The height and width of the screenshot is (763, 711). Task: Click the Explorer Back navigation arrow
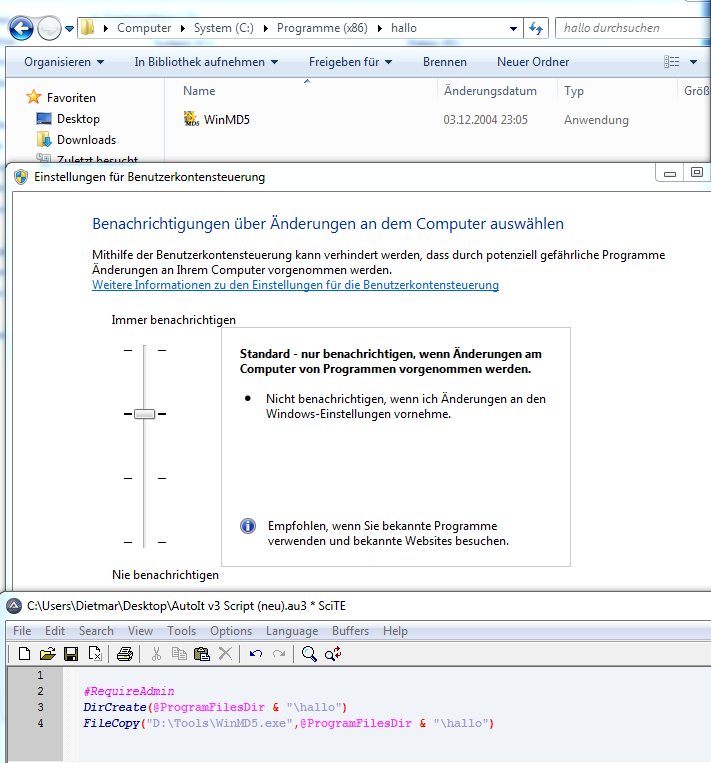click(x=21, y=28)
